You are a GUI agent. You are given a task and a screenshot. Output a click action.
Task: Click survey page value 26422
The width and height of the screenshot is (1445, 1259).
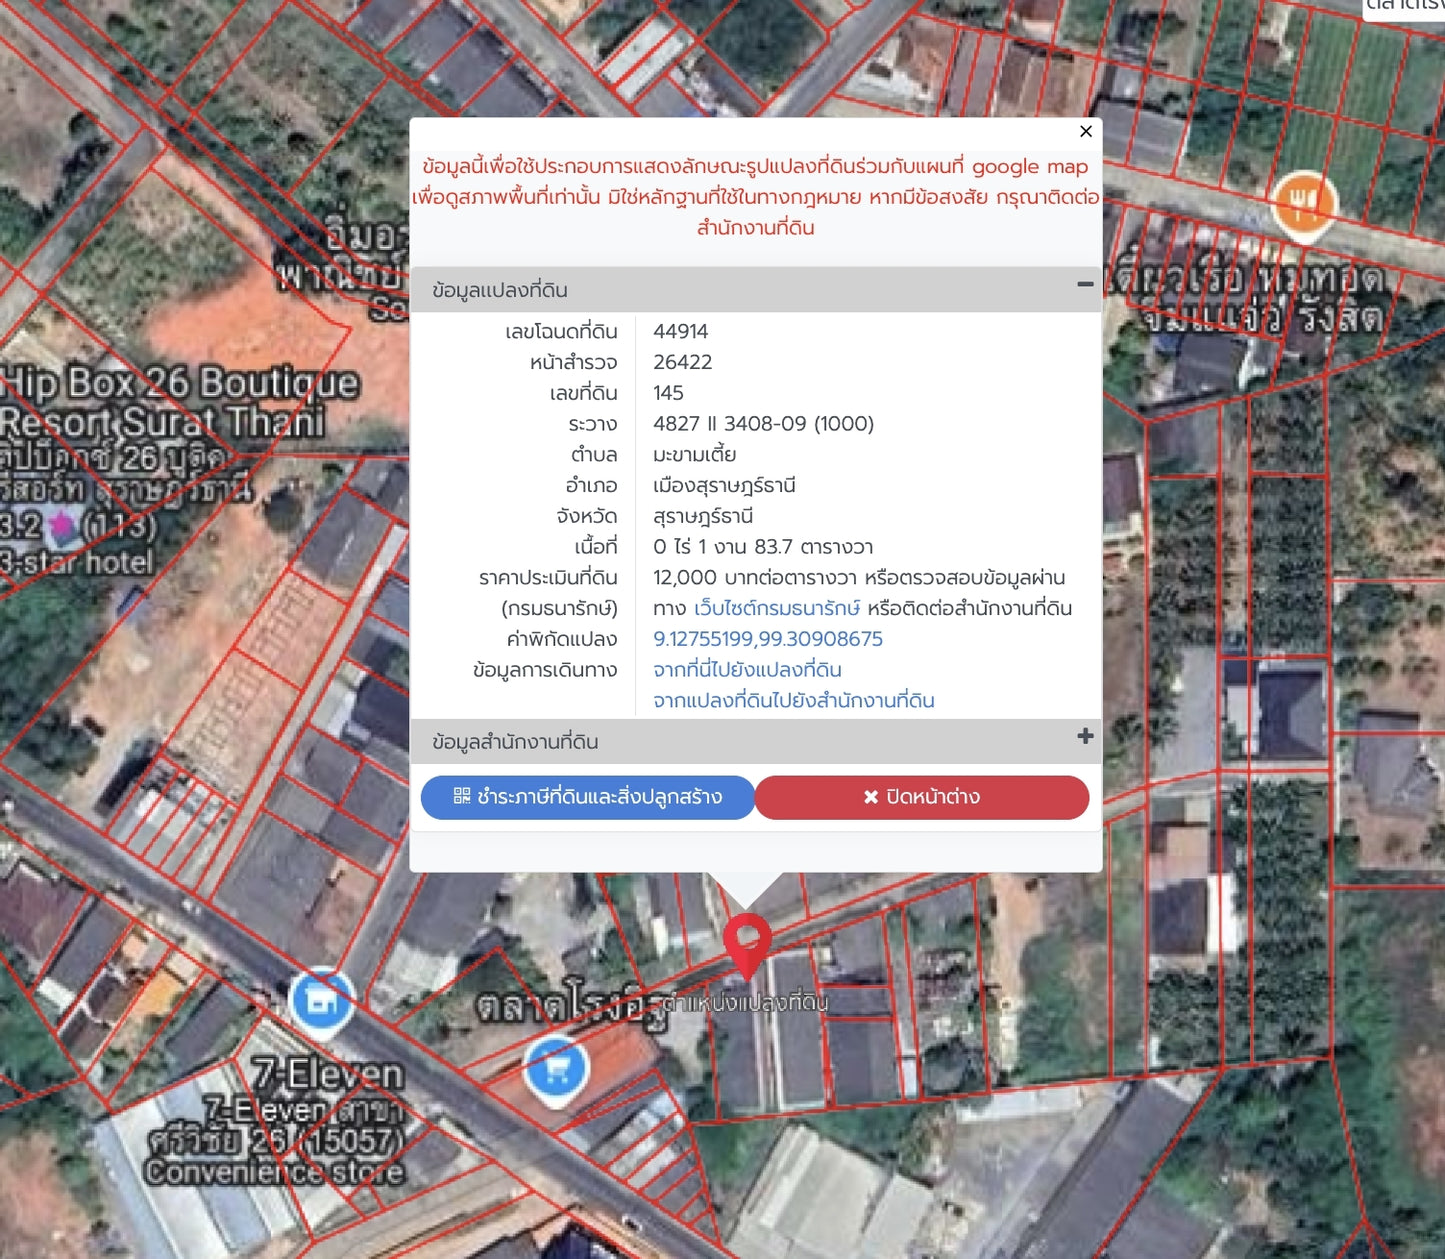683,362
